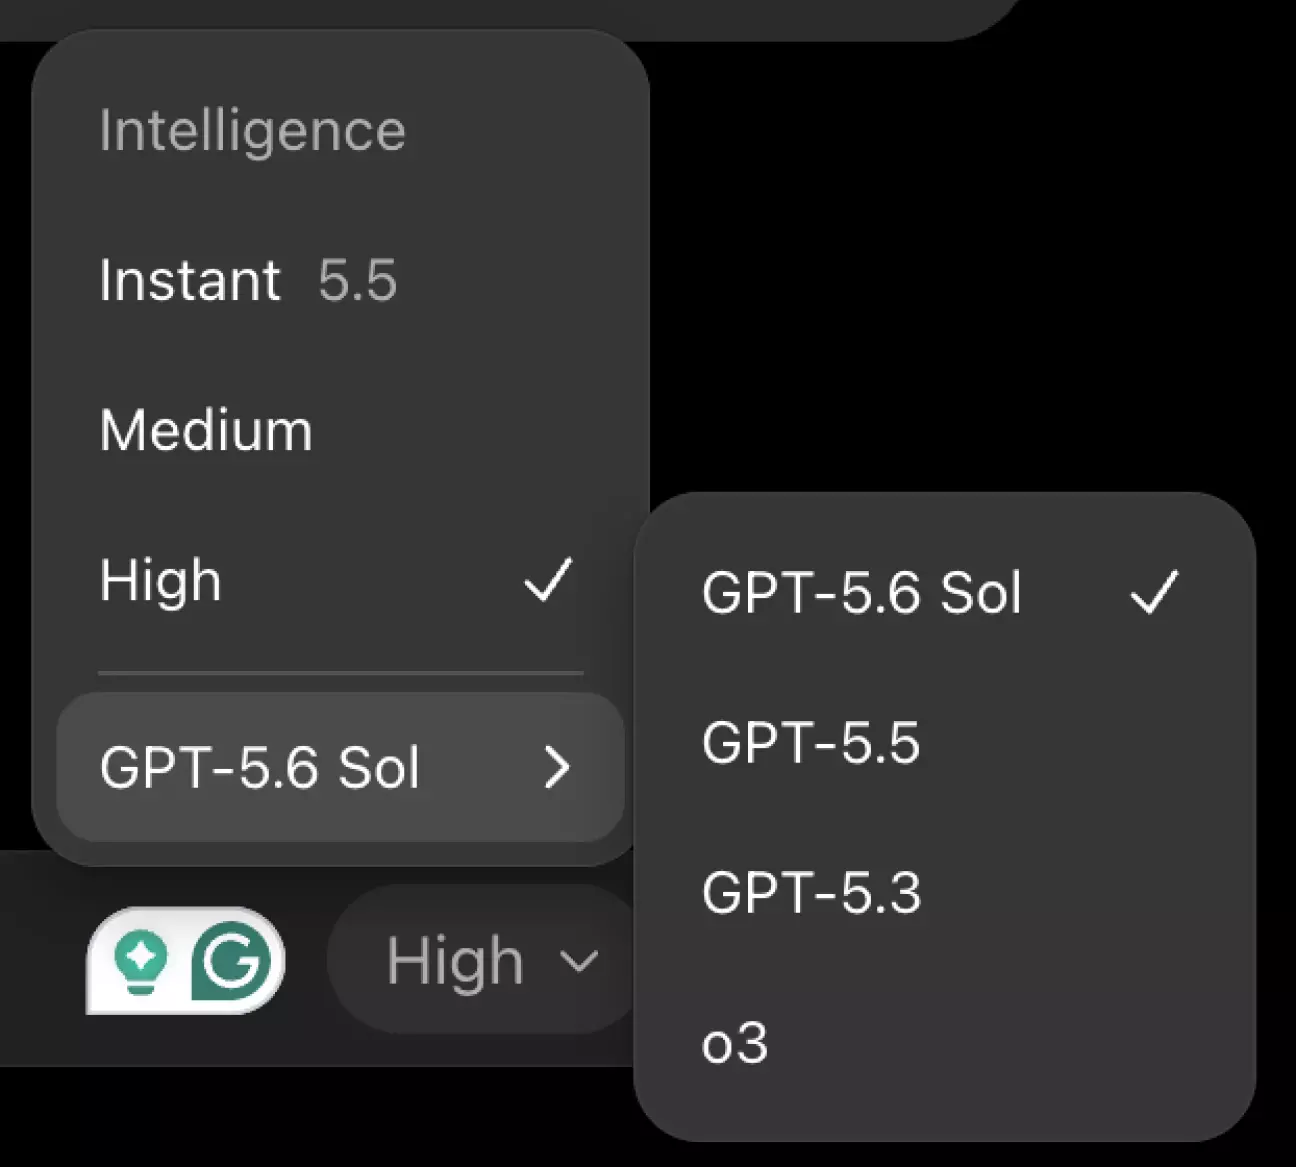Click the Grammarly widget white badge
The image size is (1296, 1167).
185,961
